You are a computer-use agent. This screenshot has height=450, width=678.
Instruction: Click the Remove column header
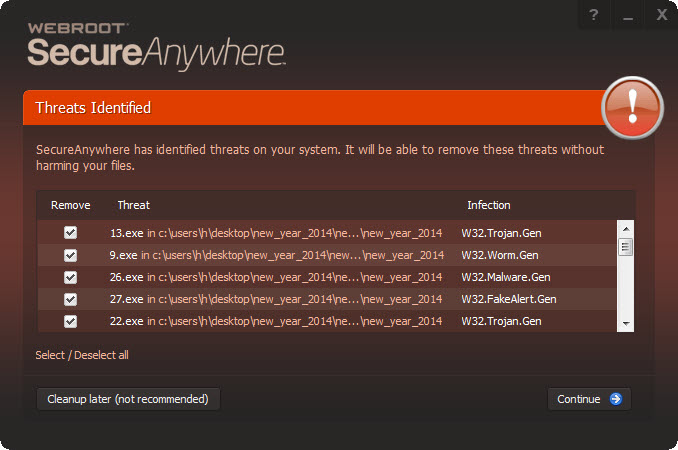pos(70,205)
